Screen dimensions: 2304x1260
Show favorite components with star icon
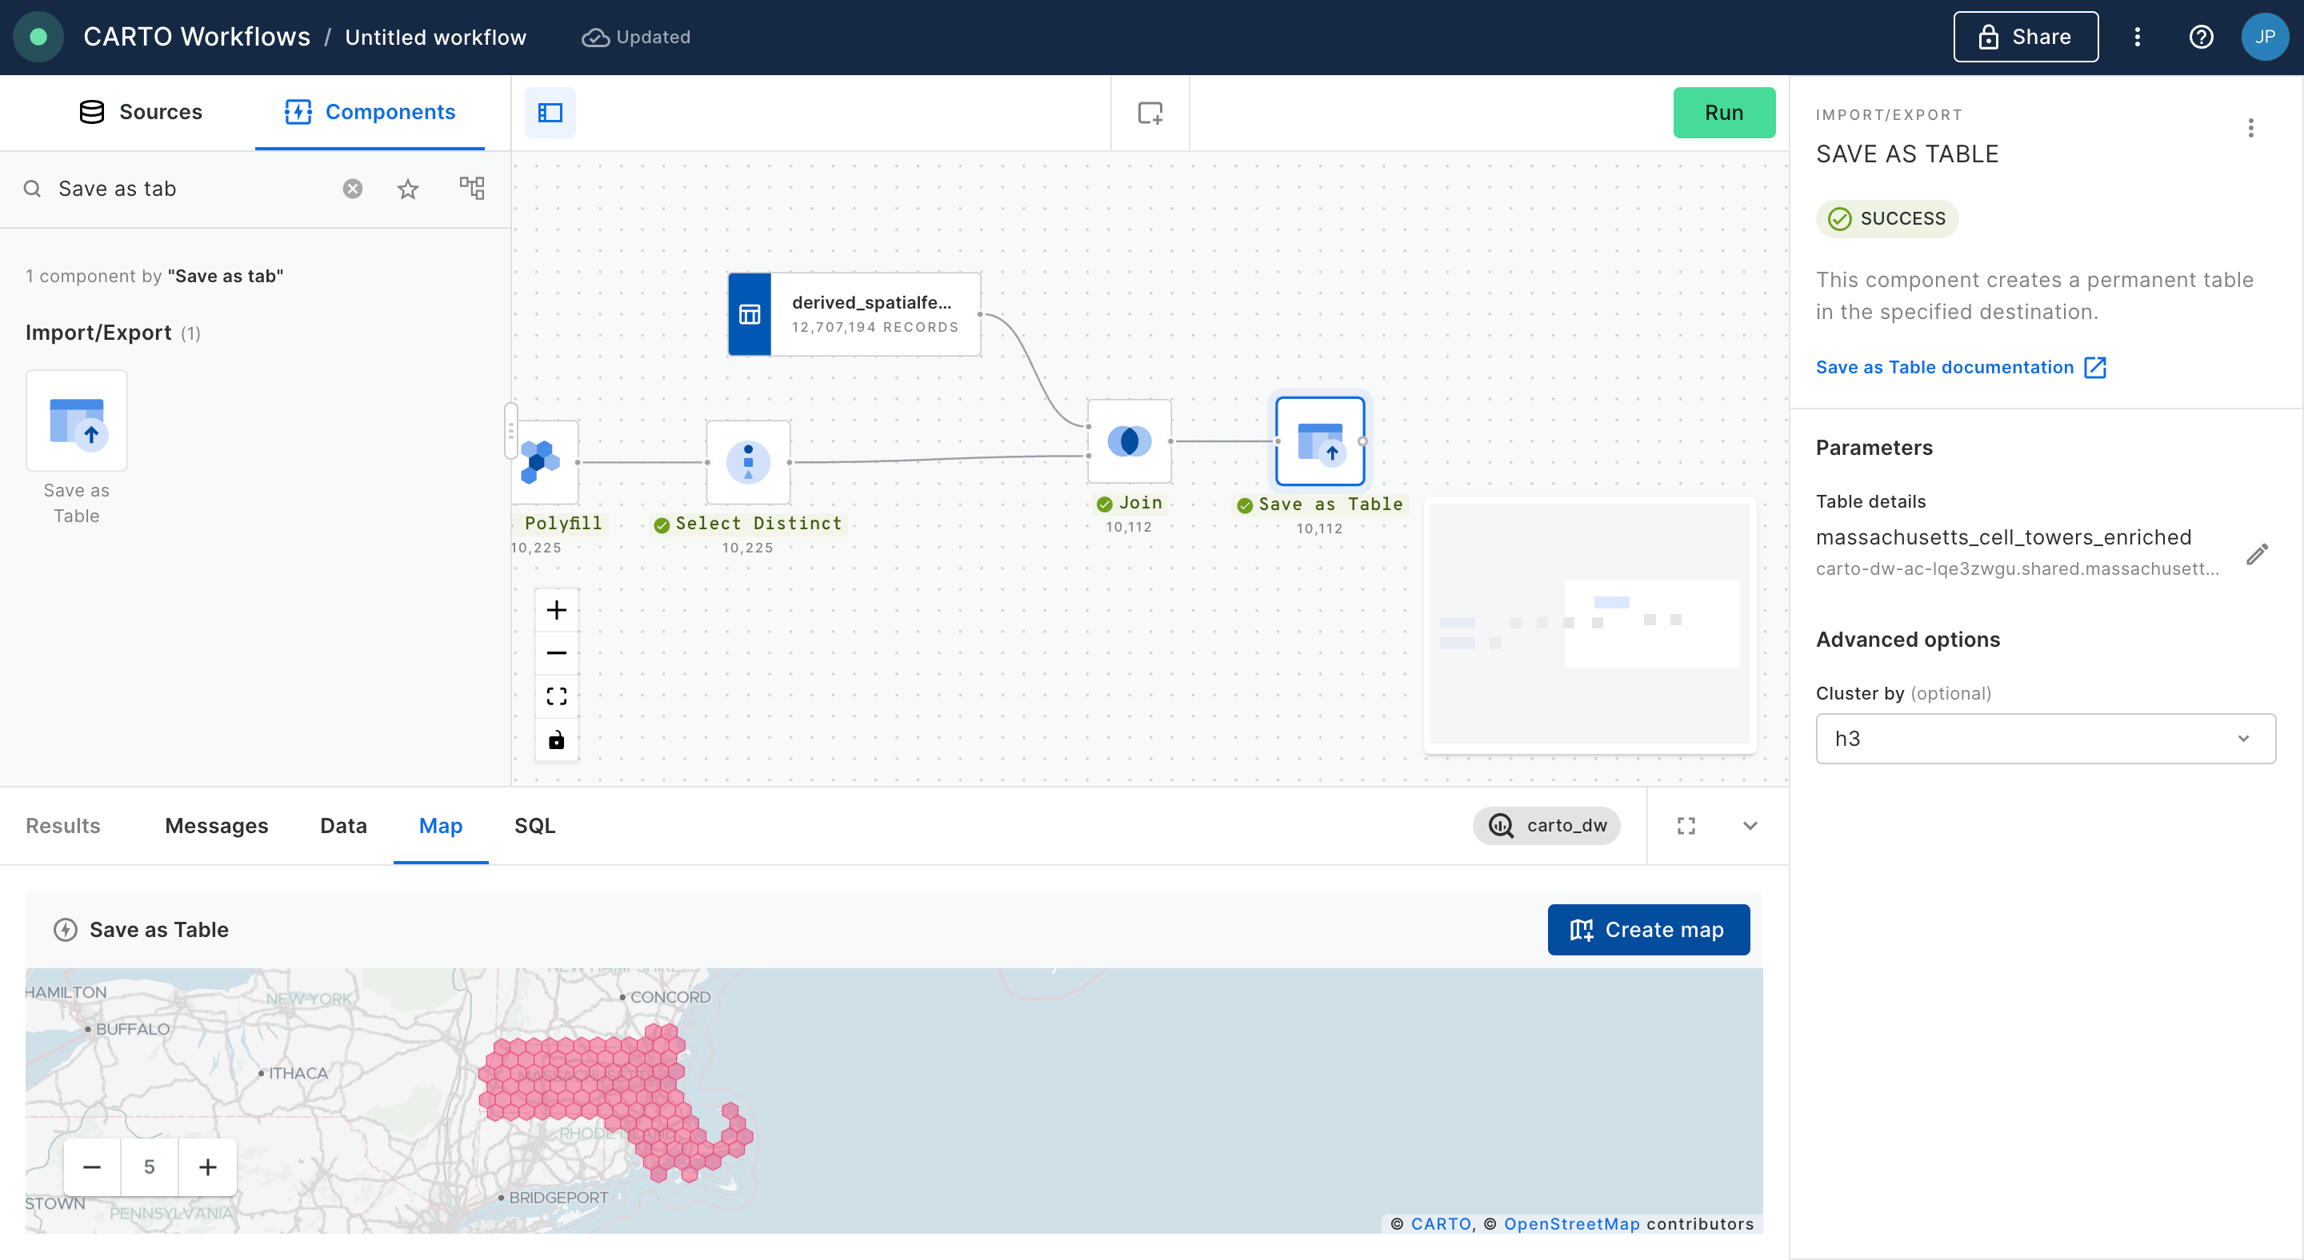point(408,189)
